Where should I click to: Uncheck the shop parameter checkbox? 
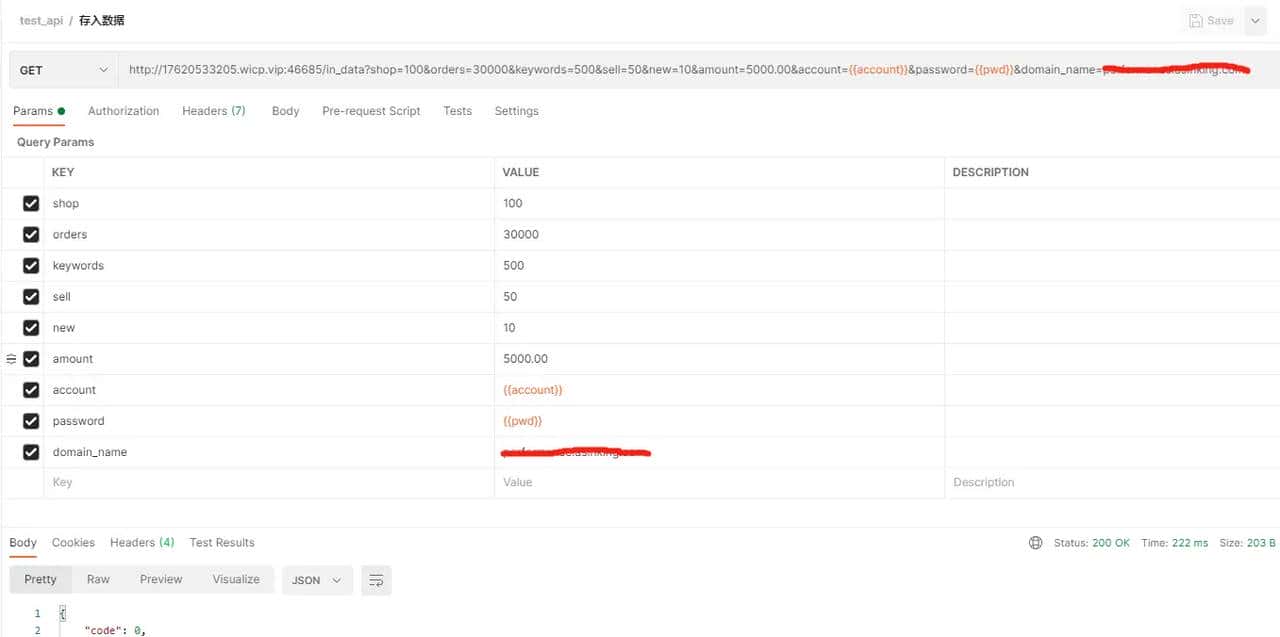pyautogui.click(x=31, y=204)
